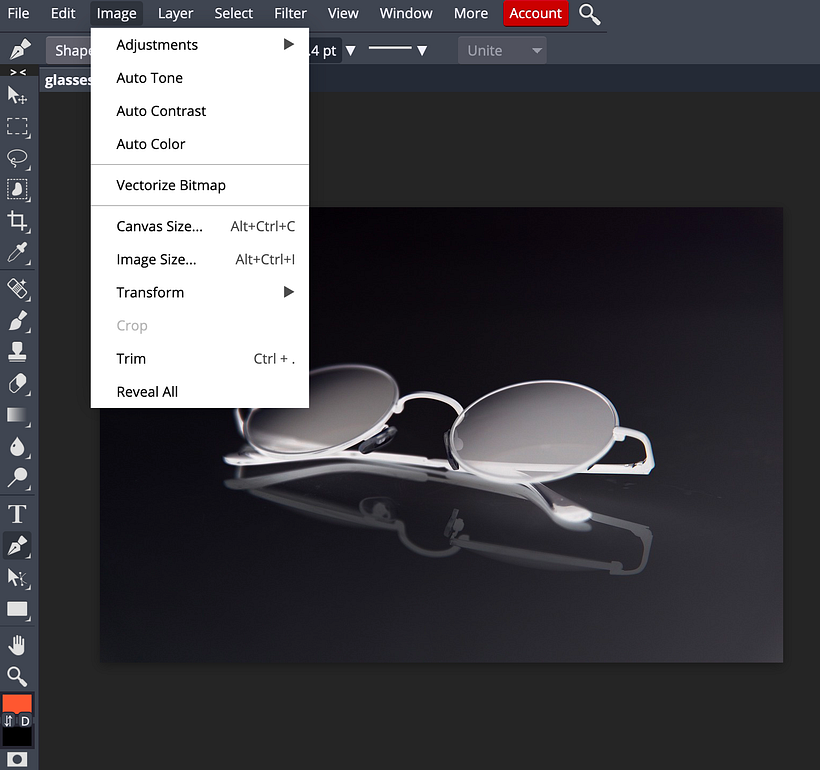The width and height of the screenshot is (820, 770).
Task: Open the Shape mode dropdown
Action: [x=70, y=50]
